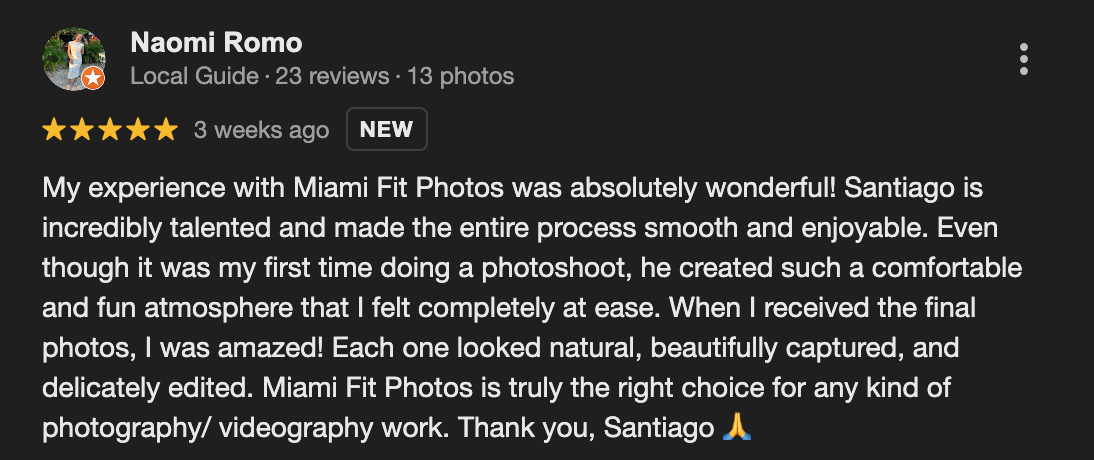
Task: Click the fifth yellow rating star
Action: 165,130
